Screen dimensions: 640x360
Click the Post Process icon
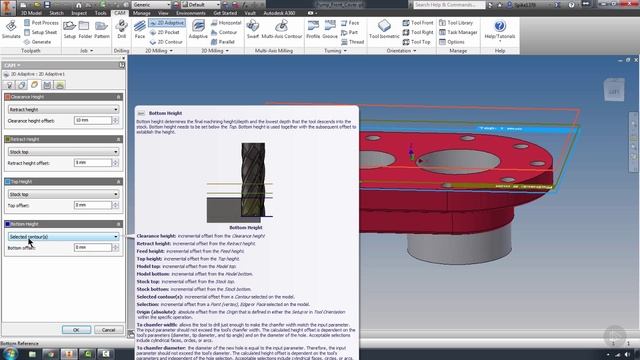(27, 23)
